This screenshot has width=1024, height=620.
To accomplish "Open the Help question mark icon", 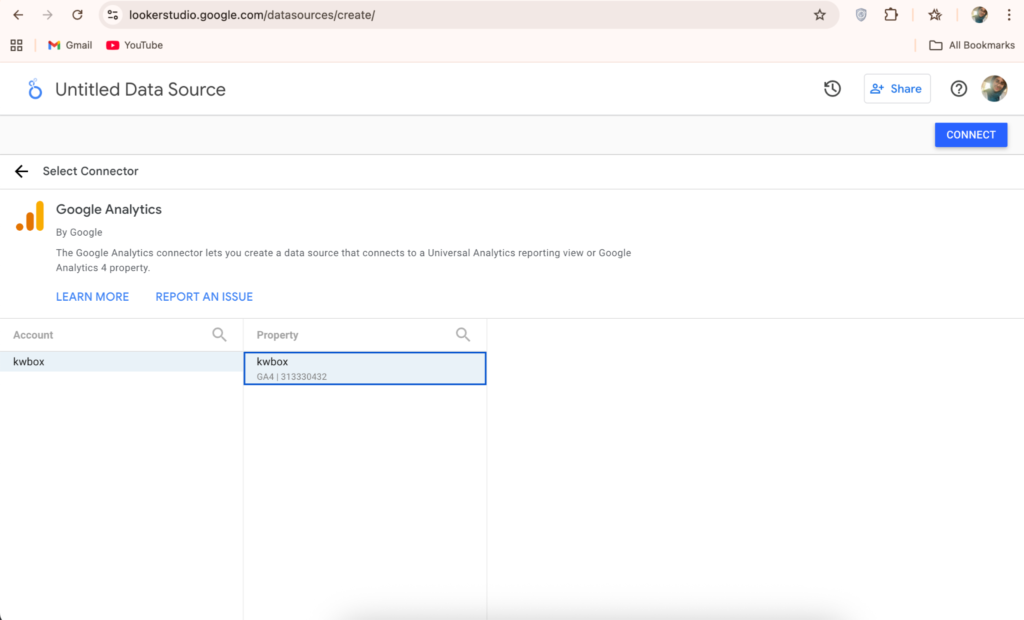I will pos(958,89).
